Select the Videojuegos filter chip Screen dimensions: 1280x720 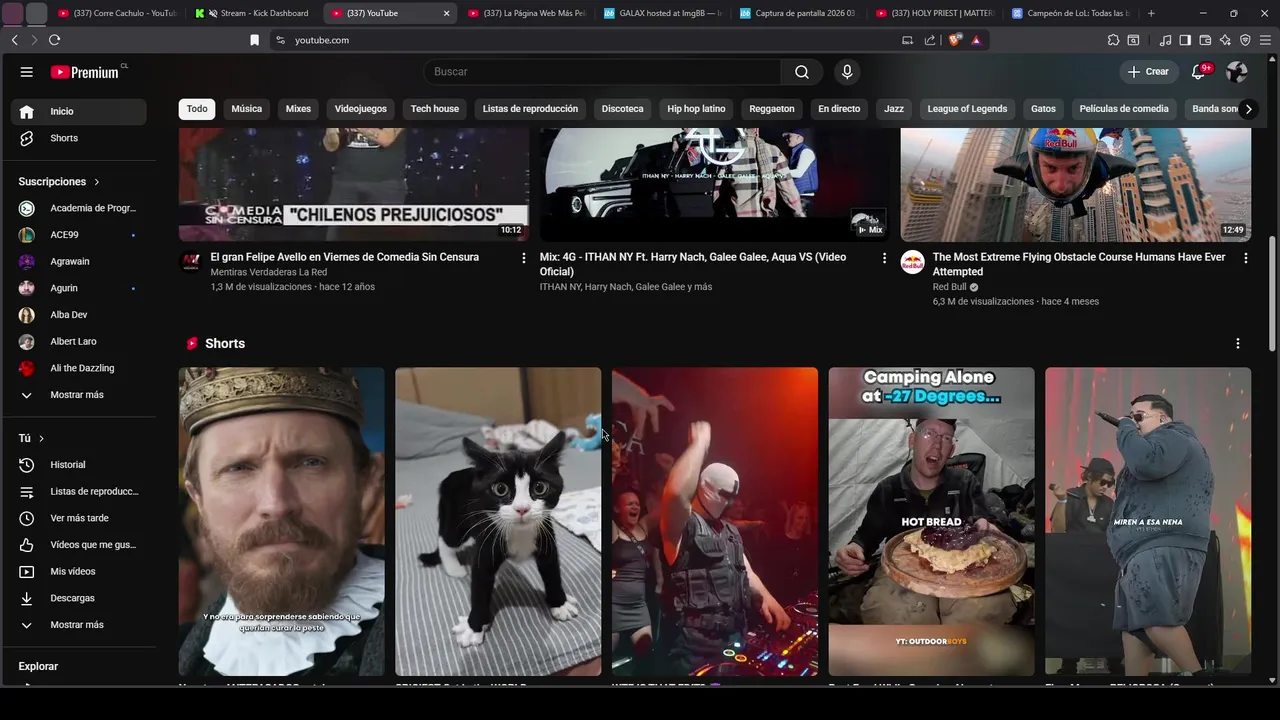[360, 109]
